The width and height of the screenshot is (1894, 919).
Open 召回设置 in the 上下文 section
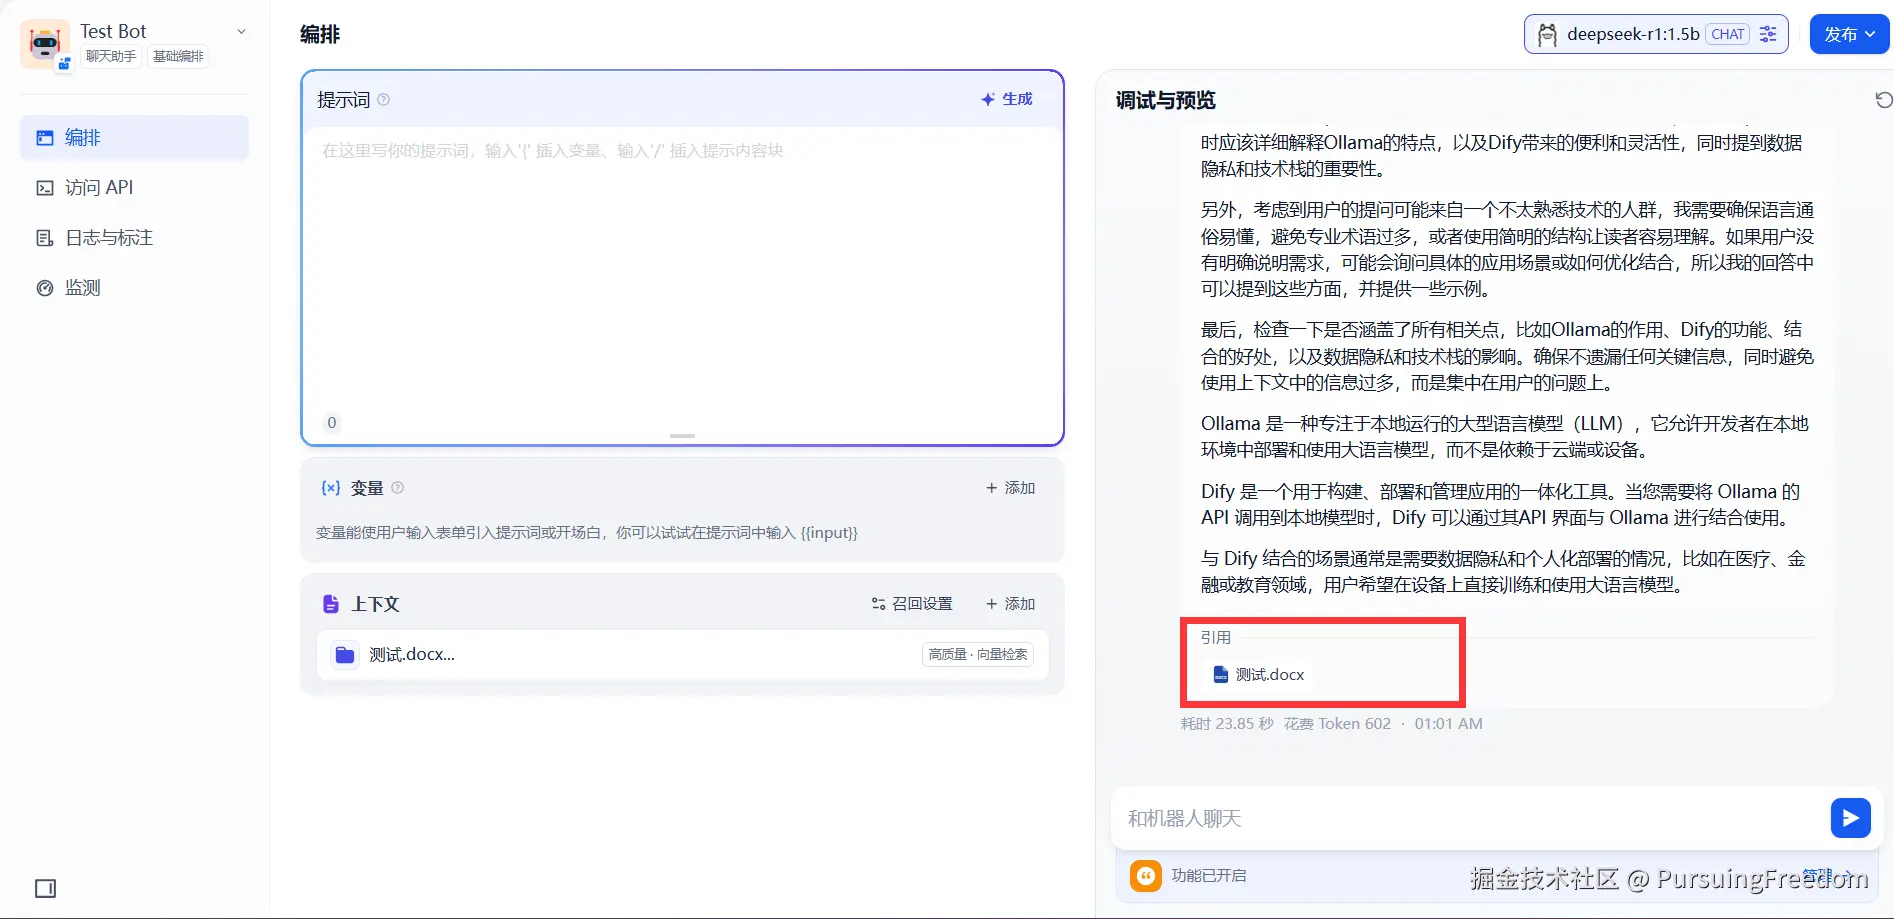pos(912,604)
